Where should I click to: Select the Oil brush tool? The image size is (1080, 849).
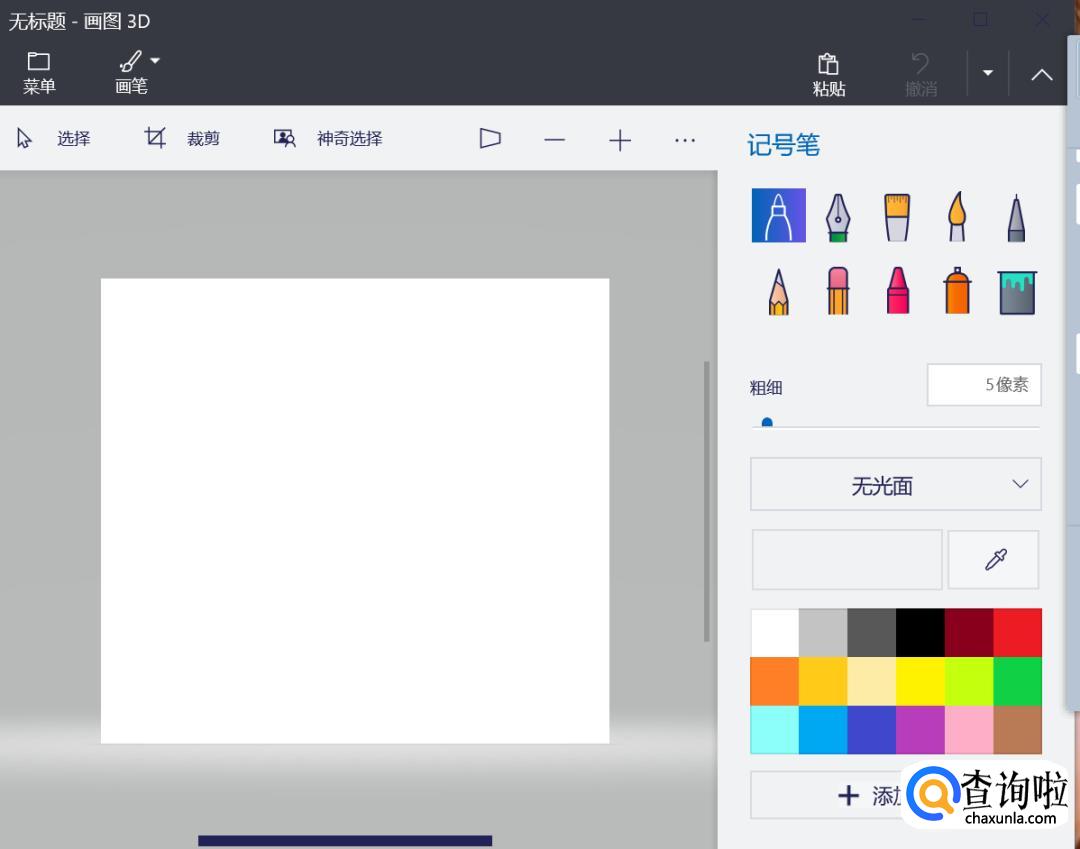897,216
